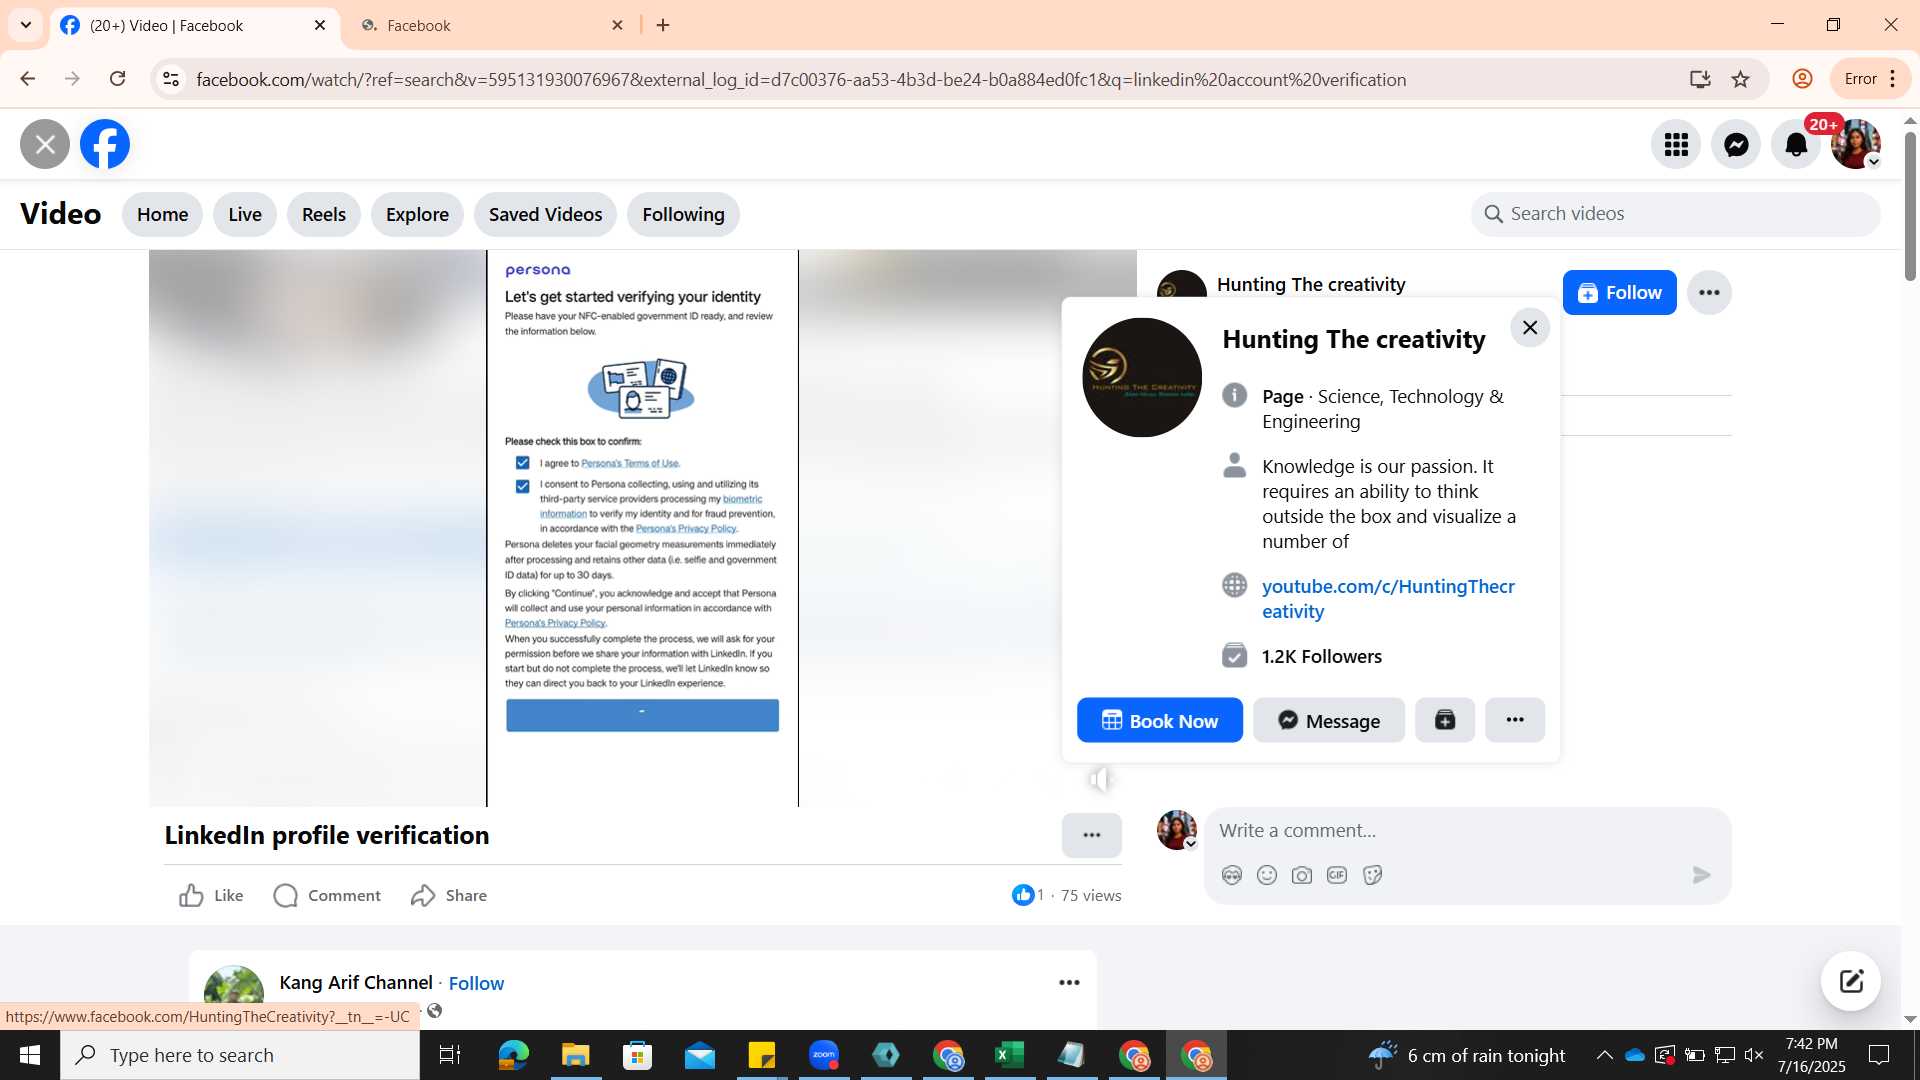Follow Kang Arif Channel

476,983
